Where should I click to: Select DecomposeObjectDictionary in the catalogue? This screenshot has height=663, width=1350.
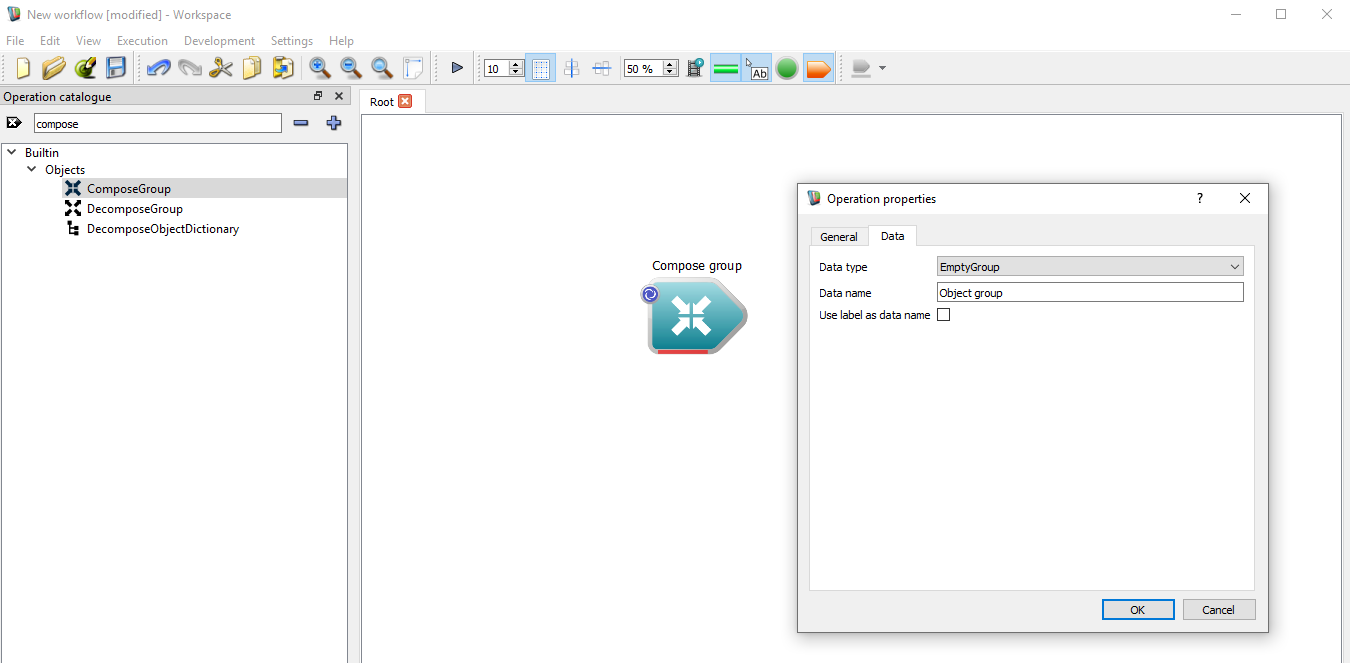coord(163,228)
